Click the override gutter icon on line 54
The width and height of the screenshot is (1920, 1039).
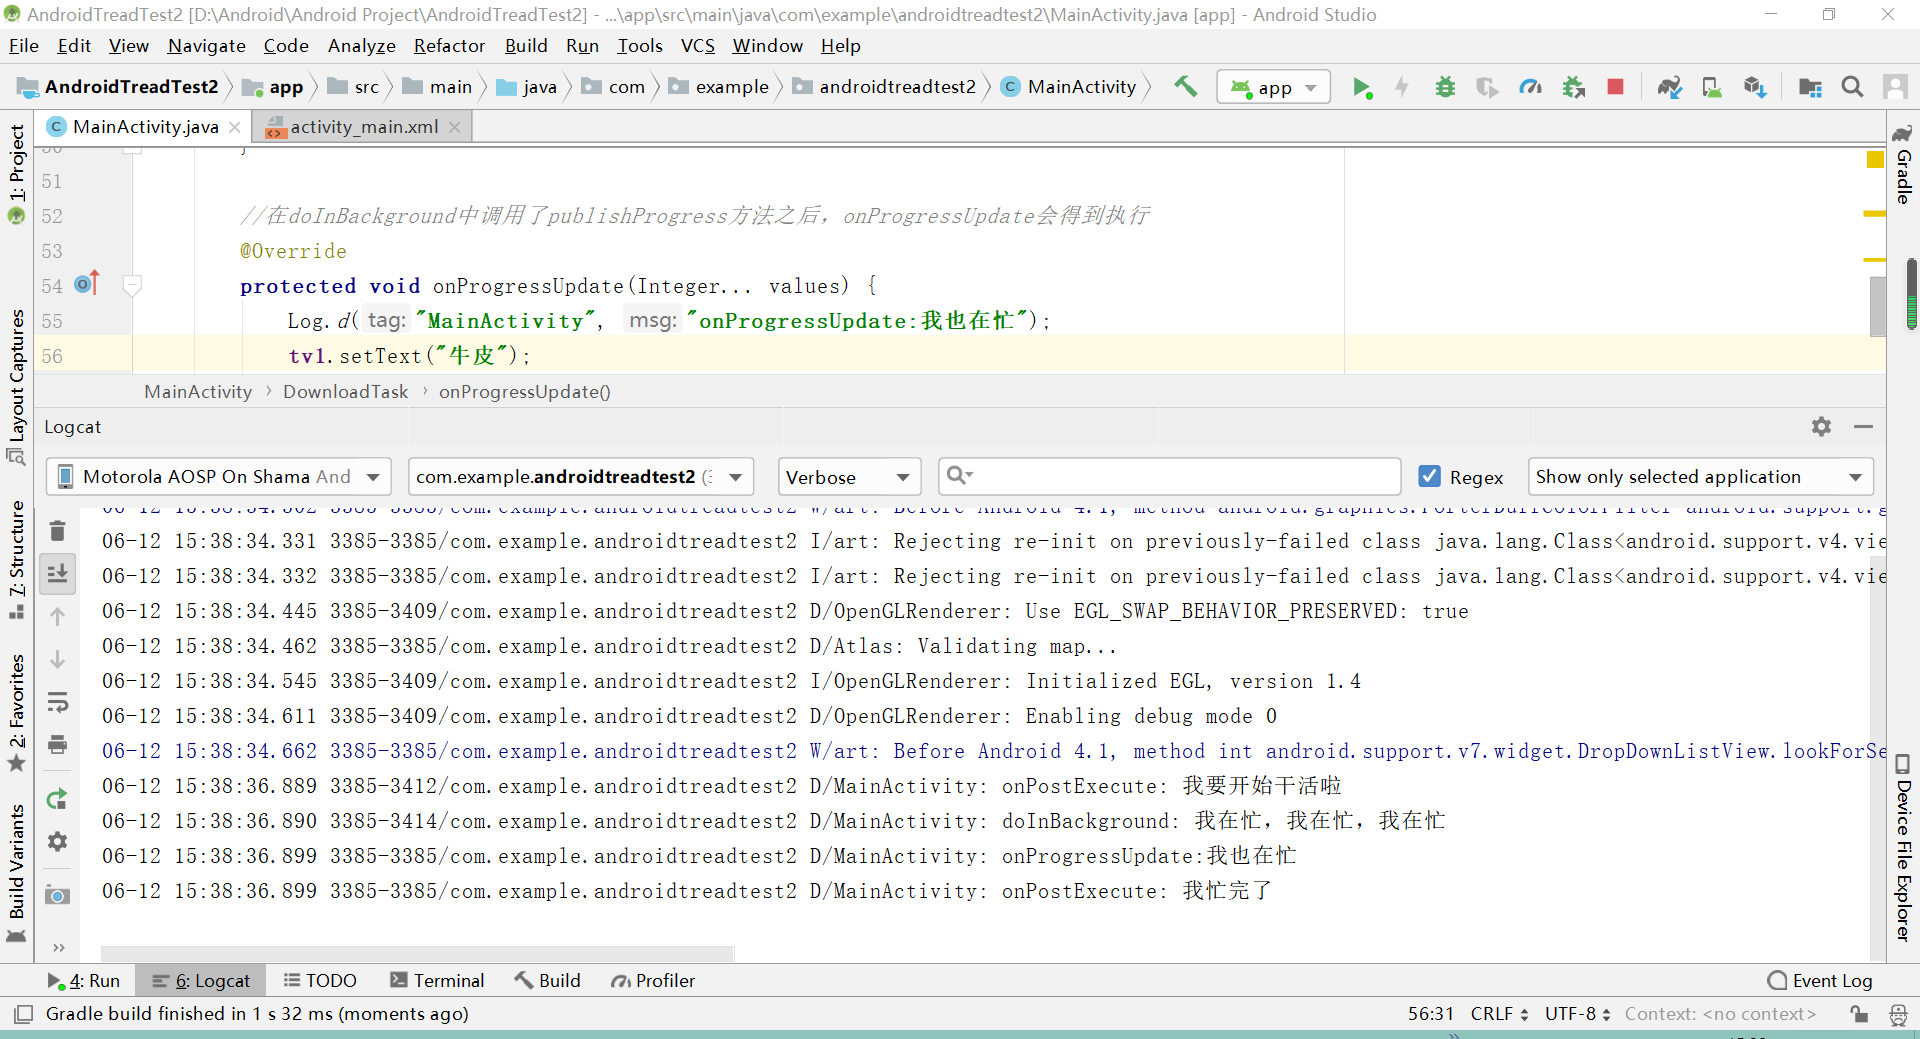(87, 284)
